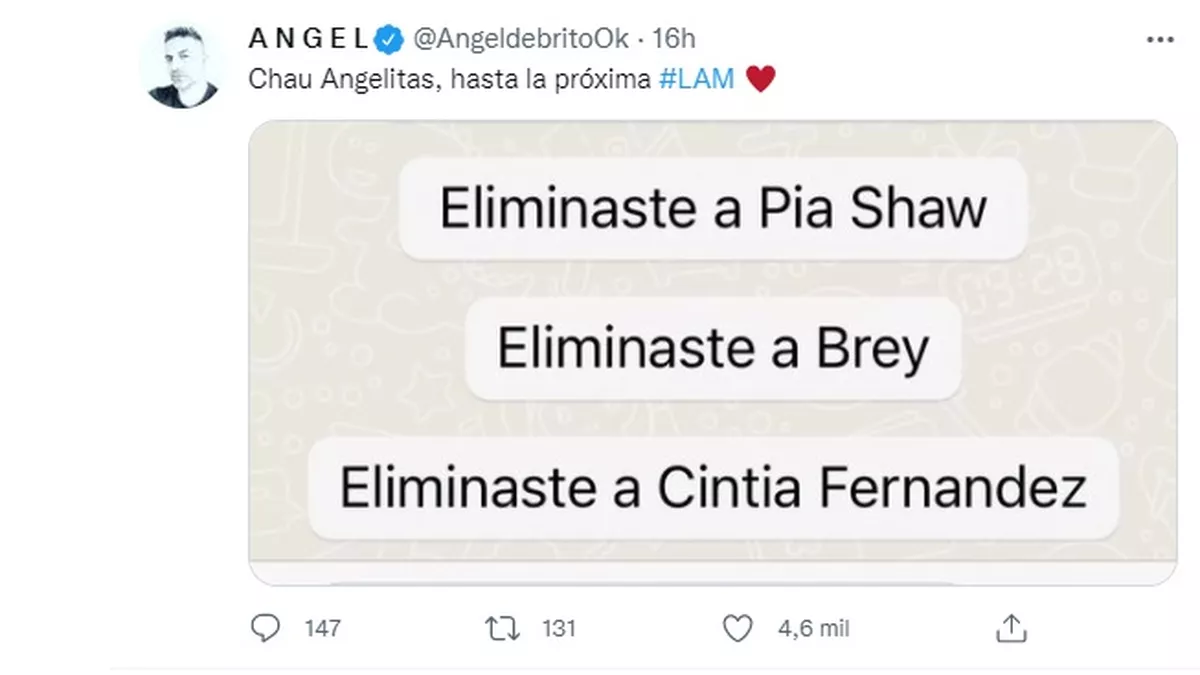Click the red heart emoji in tweet
Viewport: 1200px width, 675px height.
click(761, 81)
